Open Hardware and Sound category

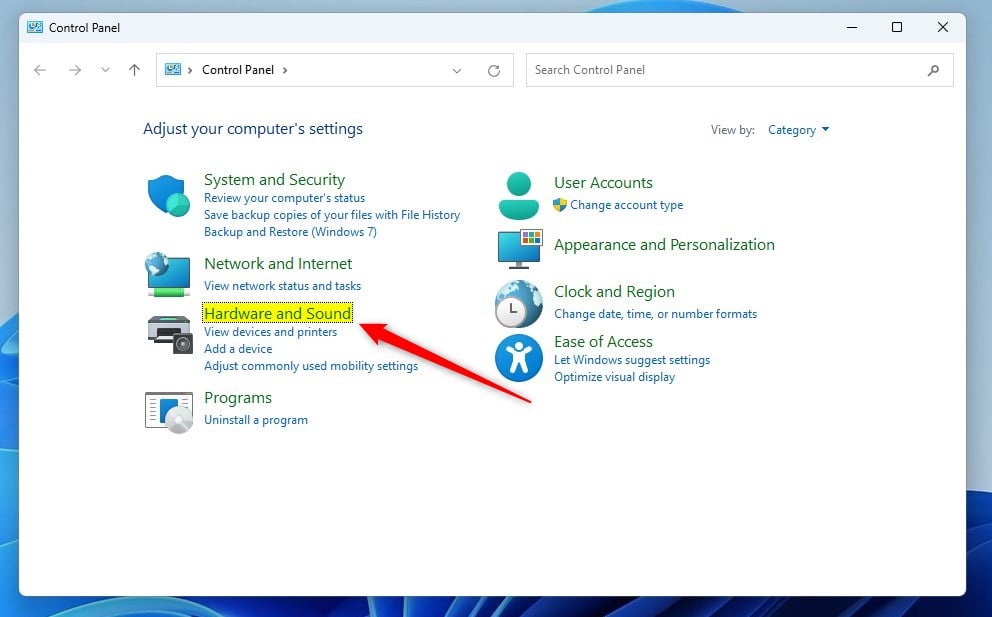coord(278,313)
